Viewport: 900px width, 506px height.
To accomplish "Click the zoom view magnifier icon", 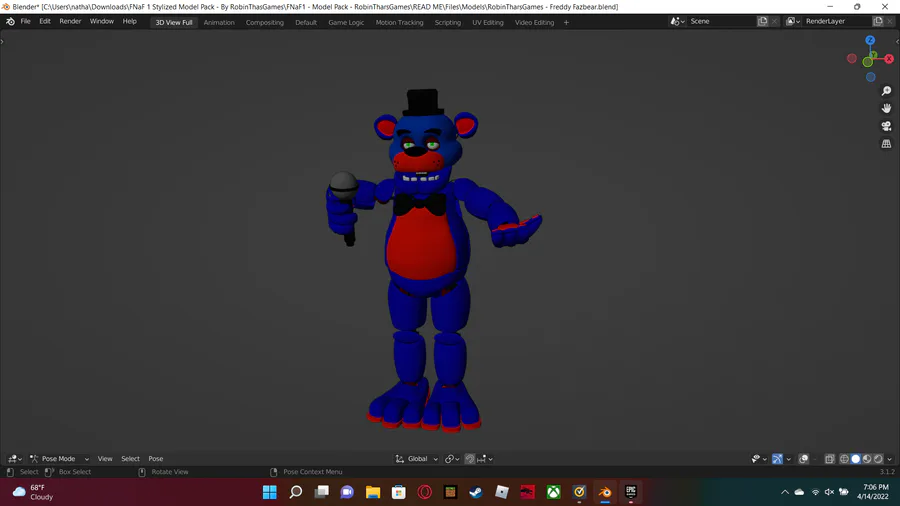I will tap(886, 91).
